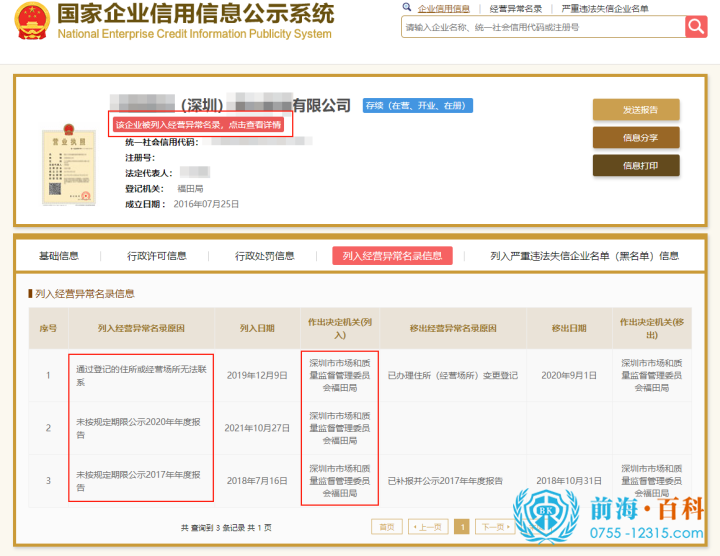Viewport: 720px width, 556px height.
Task: Click the date 2021年10月27日
Action: click(257, 428)
